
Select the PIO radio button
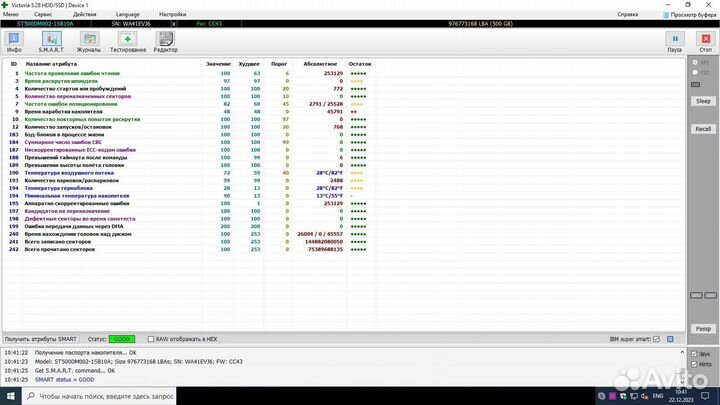(695, 73)
